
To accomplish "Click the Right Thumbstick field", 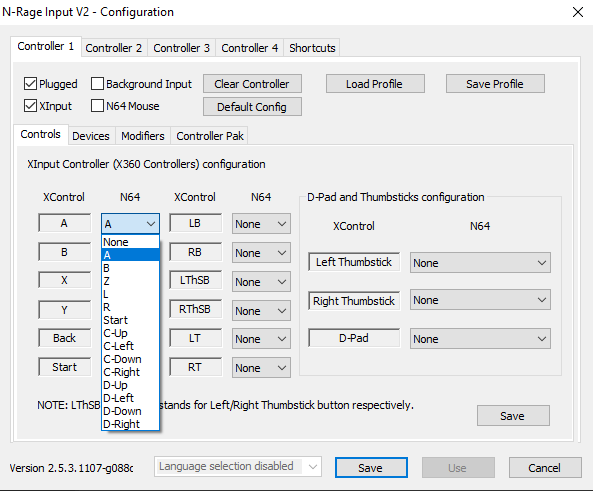I will [354, 301].
